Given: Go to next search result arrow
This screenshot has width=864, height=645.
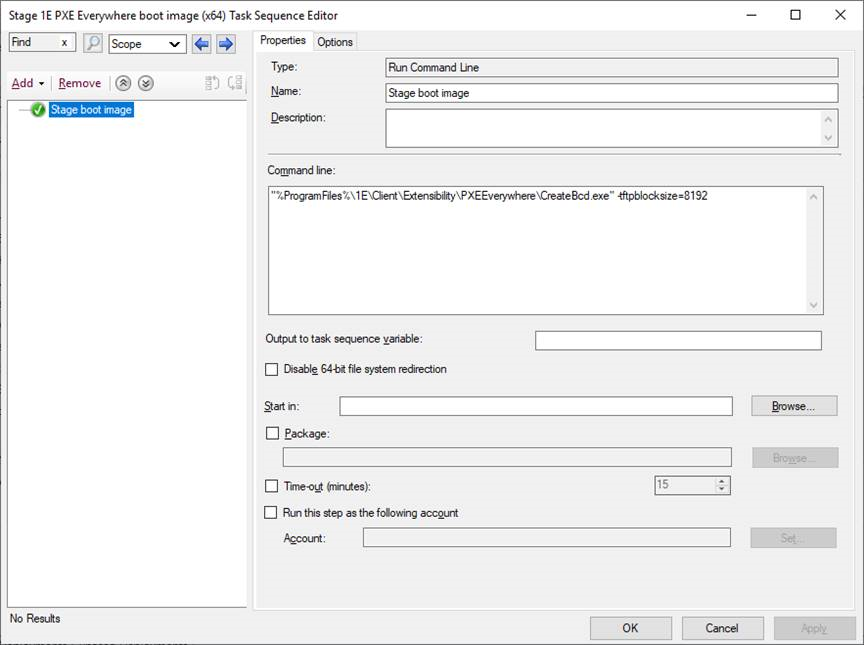Looking at the screenshot, I should coord(225,43).
